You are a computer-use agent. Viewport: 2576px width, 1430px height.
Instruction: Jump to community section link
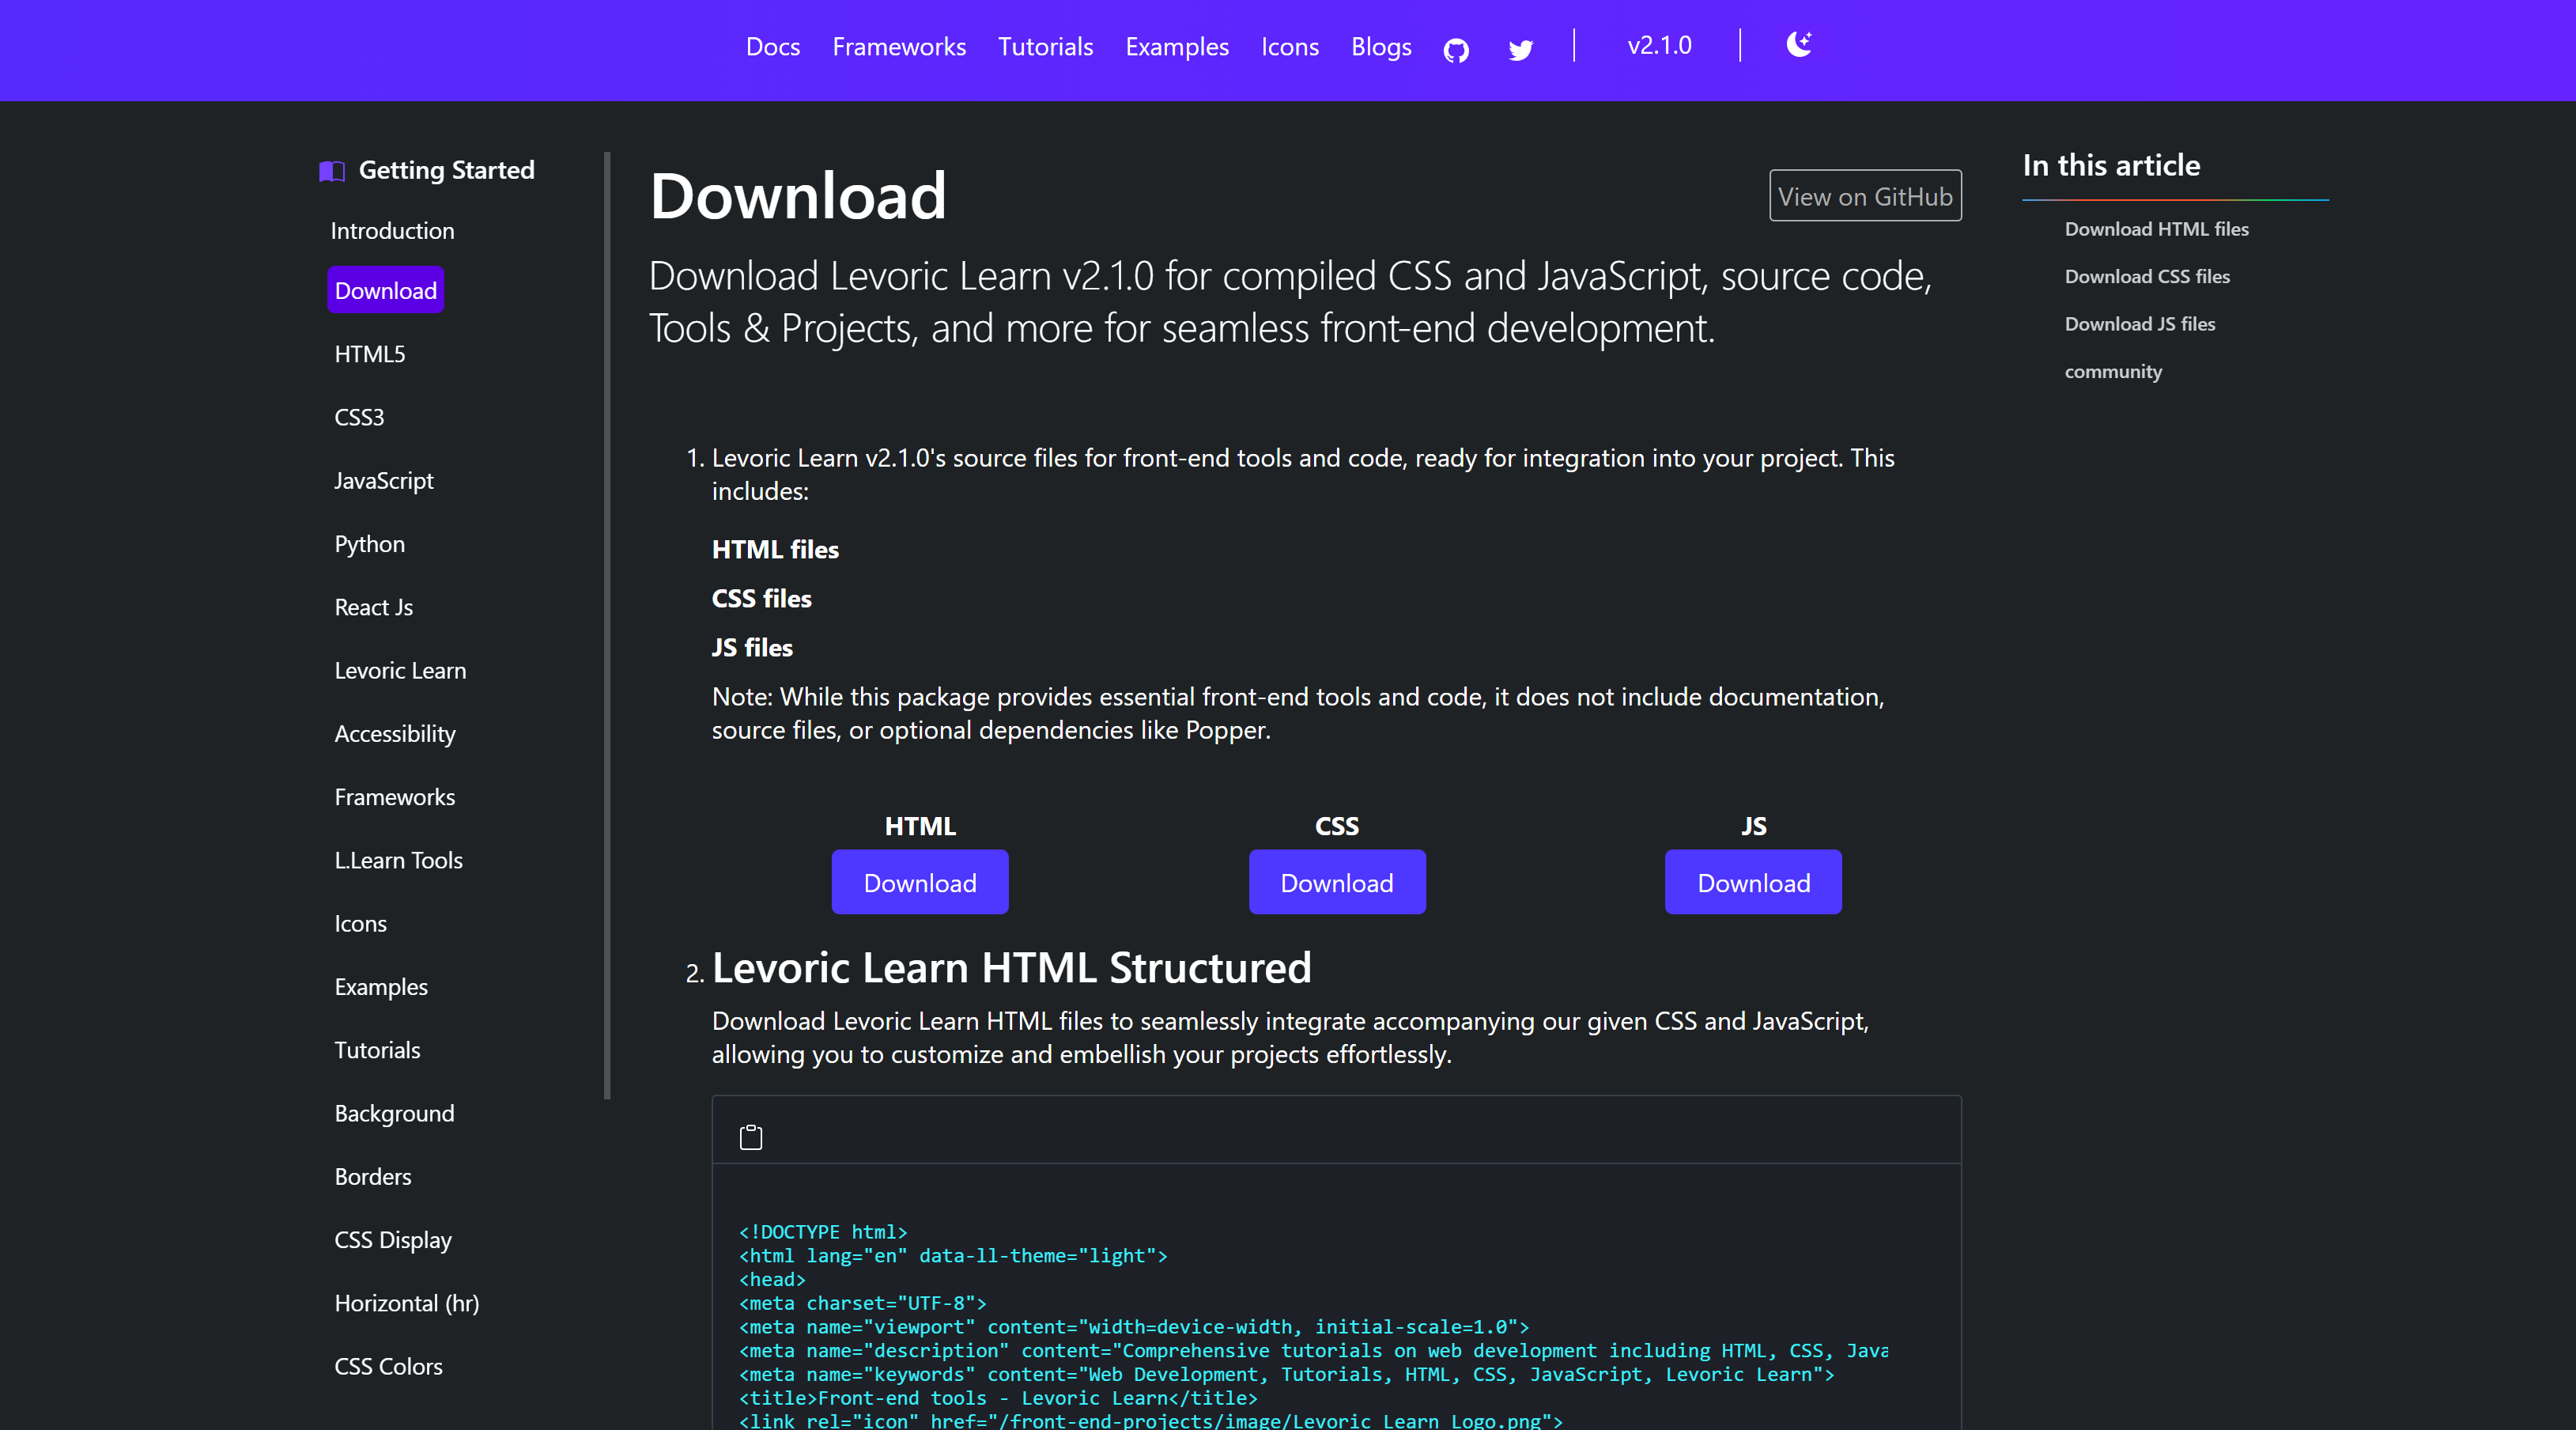coord(2113,371)
